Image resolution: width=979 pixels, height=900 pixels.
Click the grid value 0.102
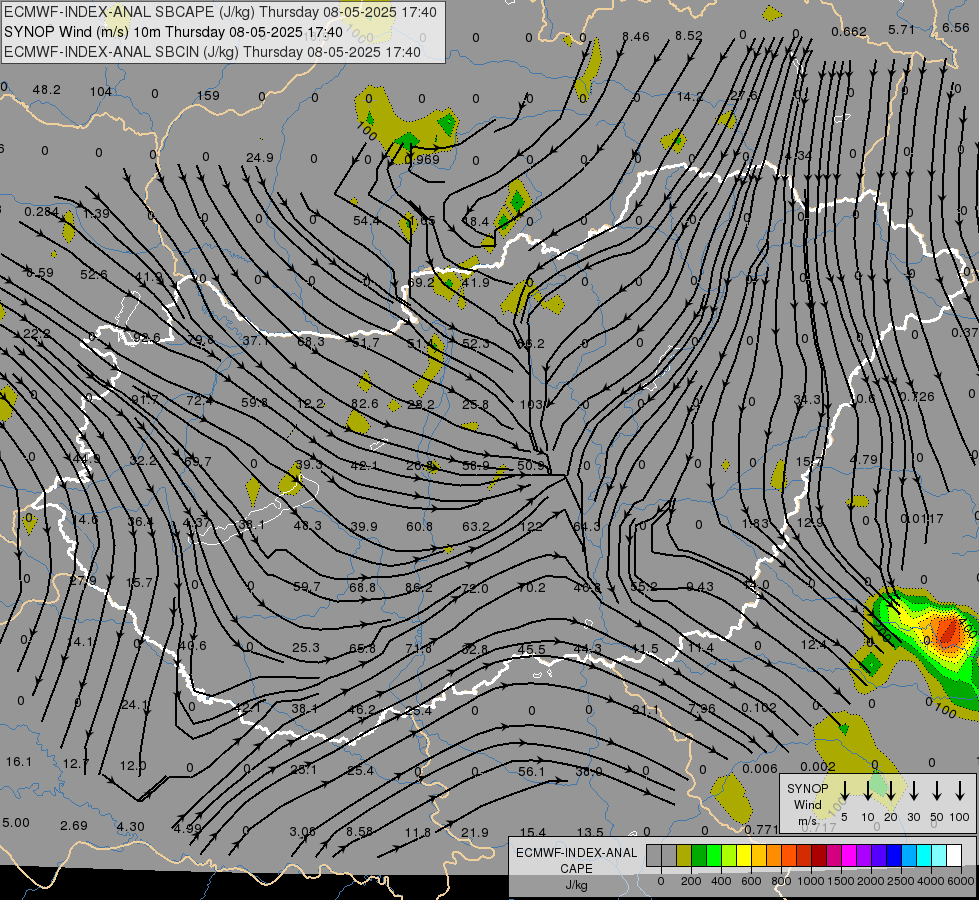click(759, 708)
